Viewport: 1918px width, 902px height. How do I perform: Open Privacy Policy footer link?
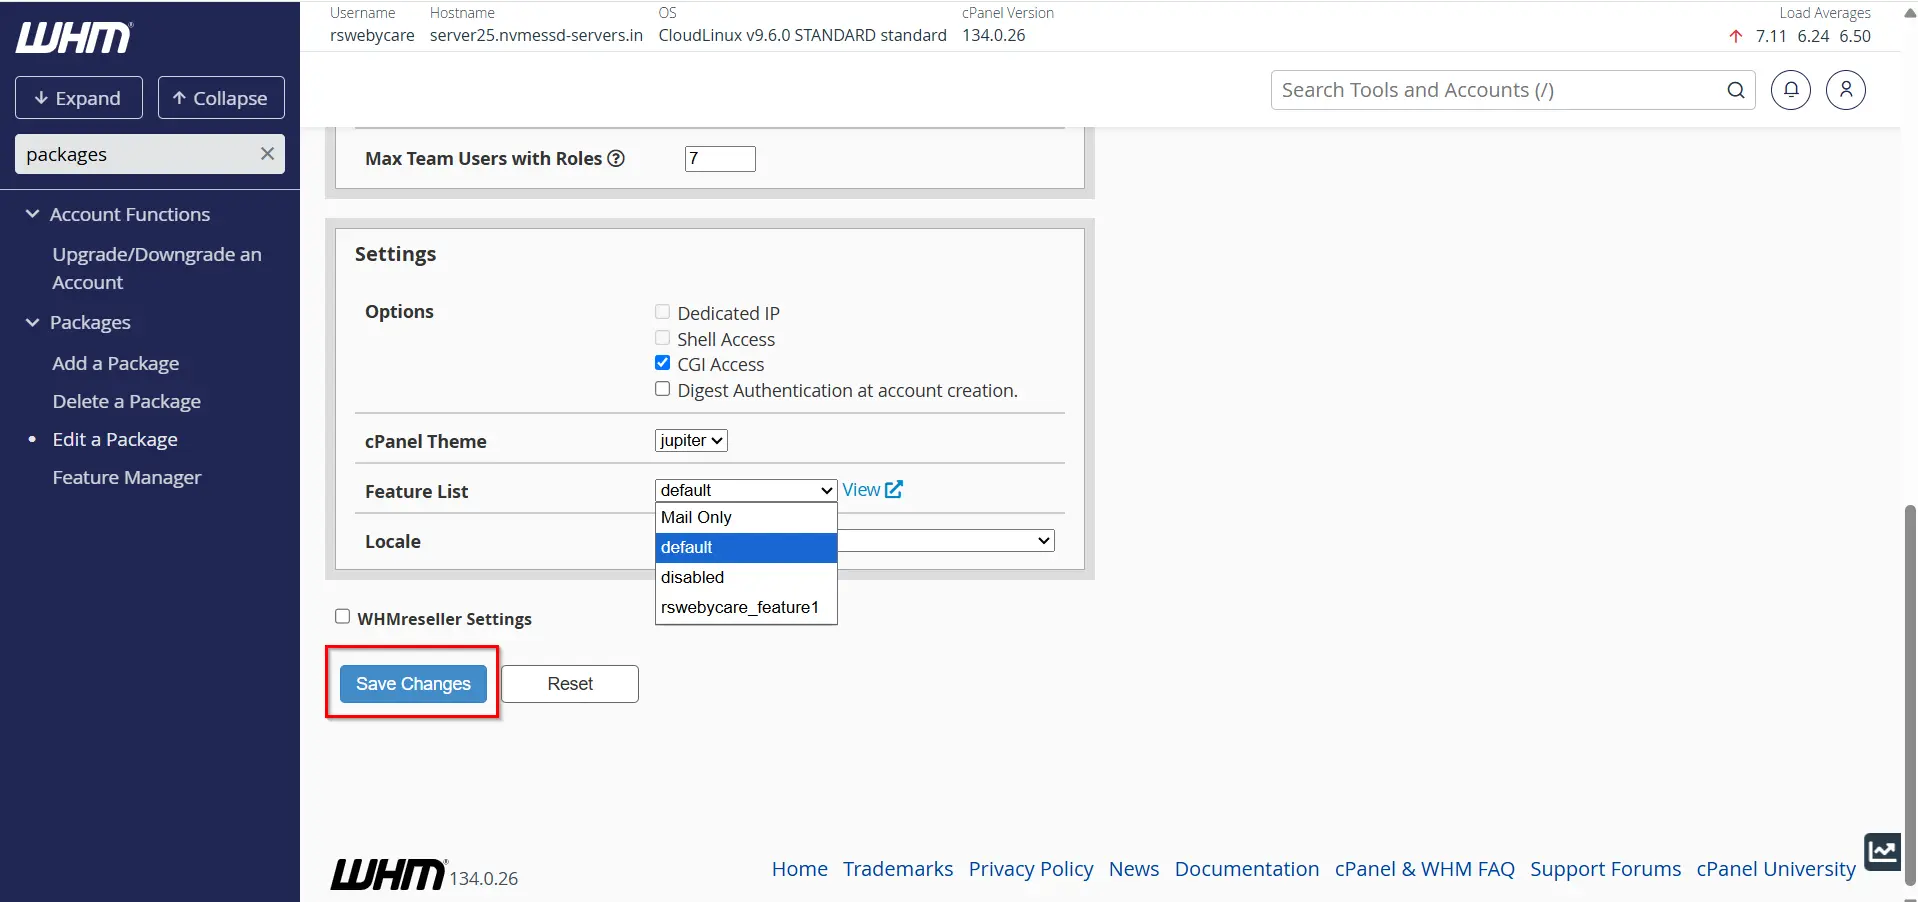1031,869
